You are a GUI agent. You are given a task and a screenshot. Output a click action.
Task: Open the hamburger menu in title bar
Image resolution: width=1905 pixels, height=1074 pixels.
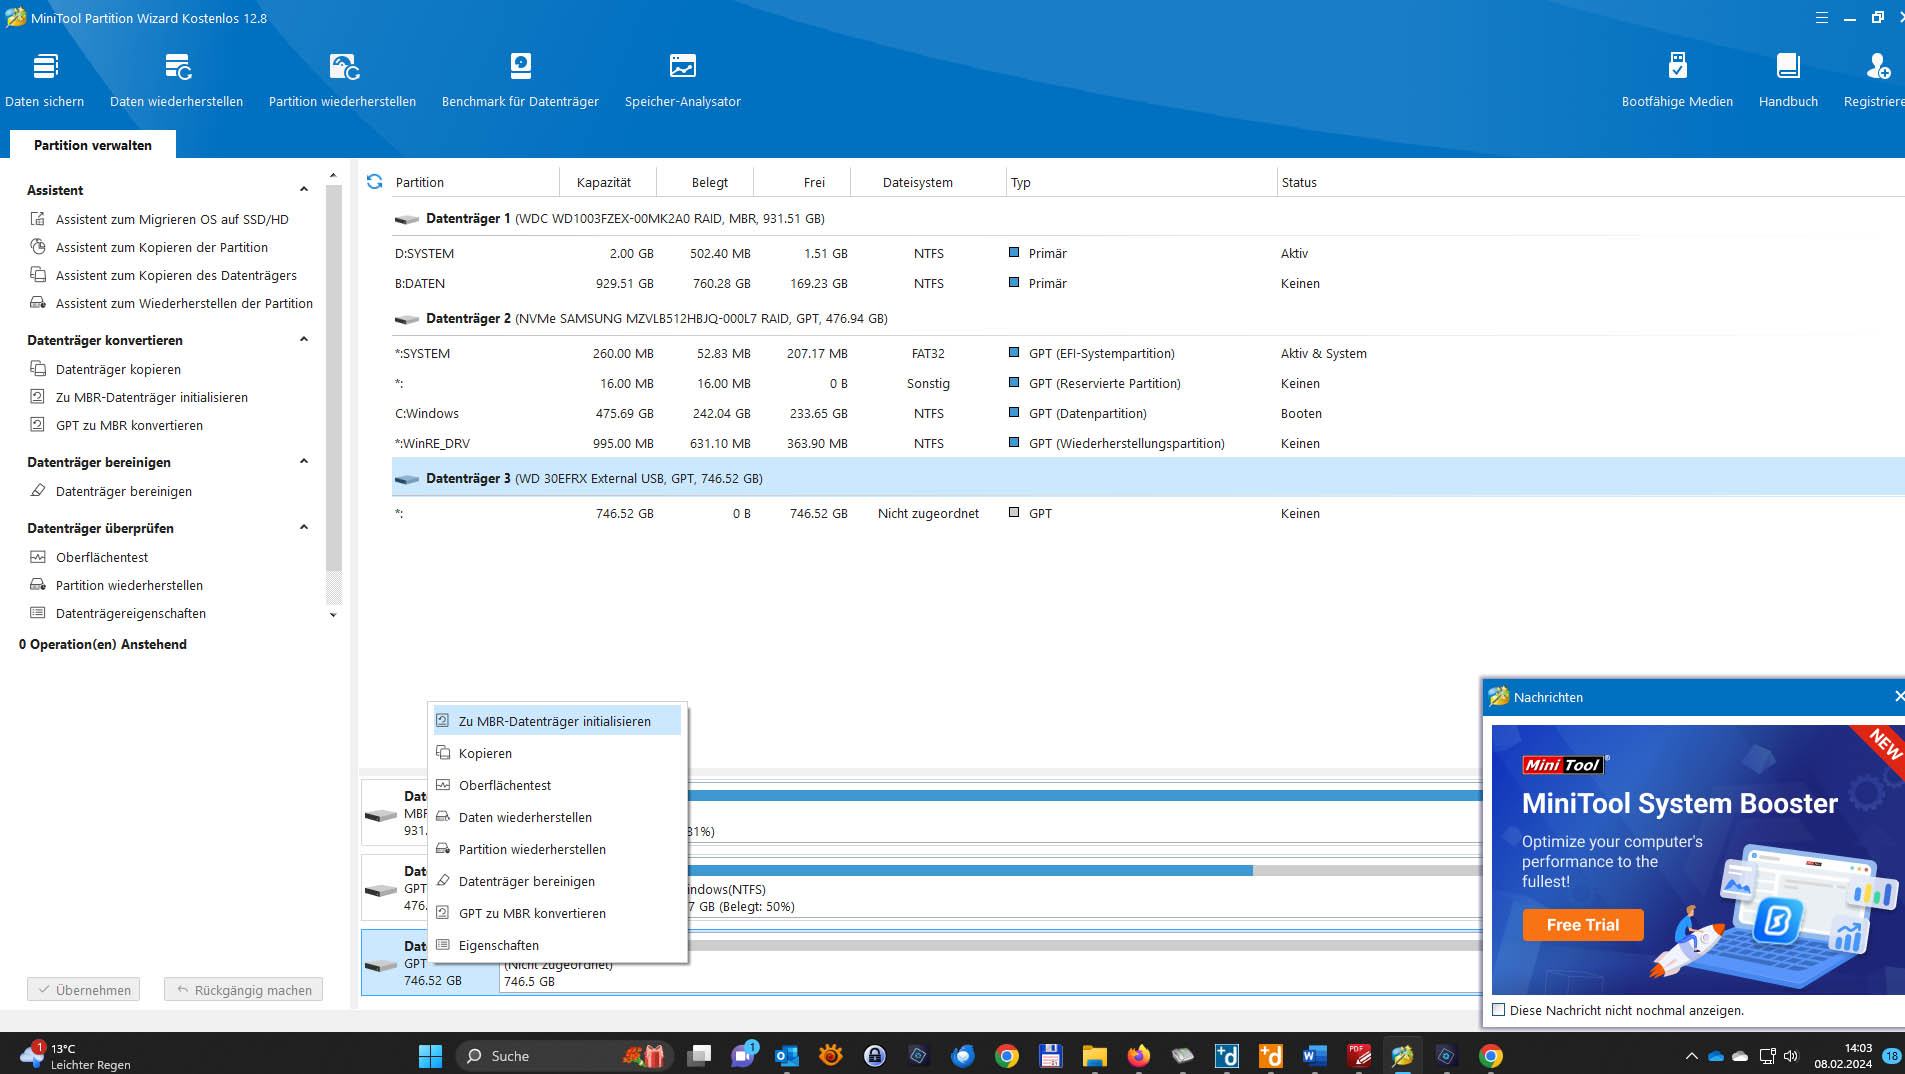click(1822, 18)
